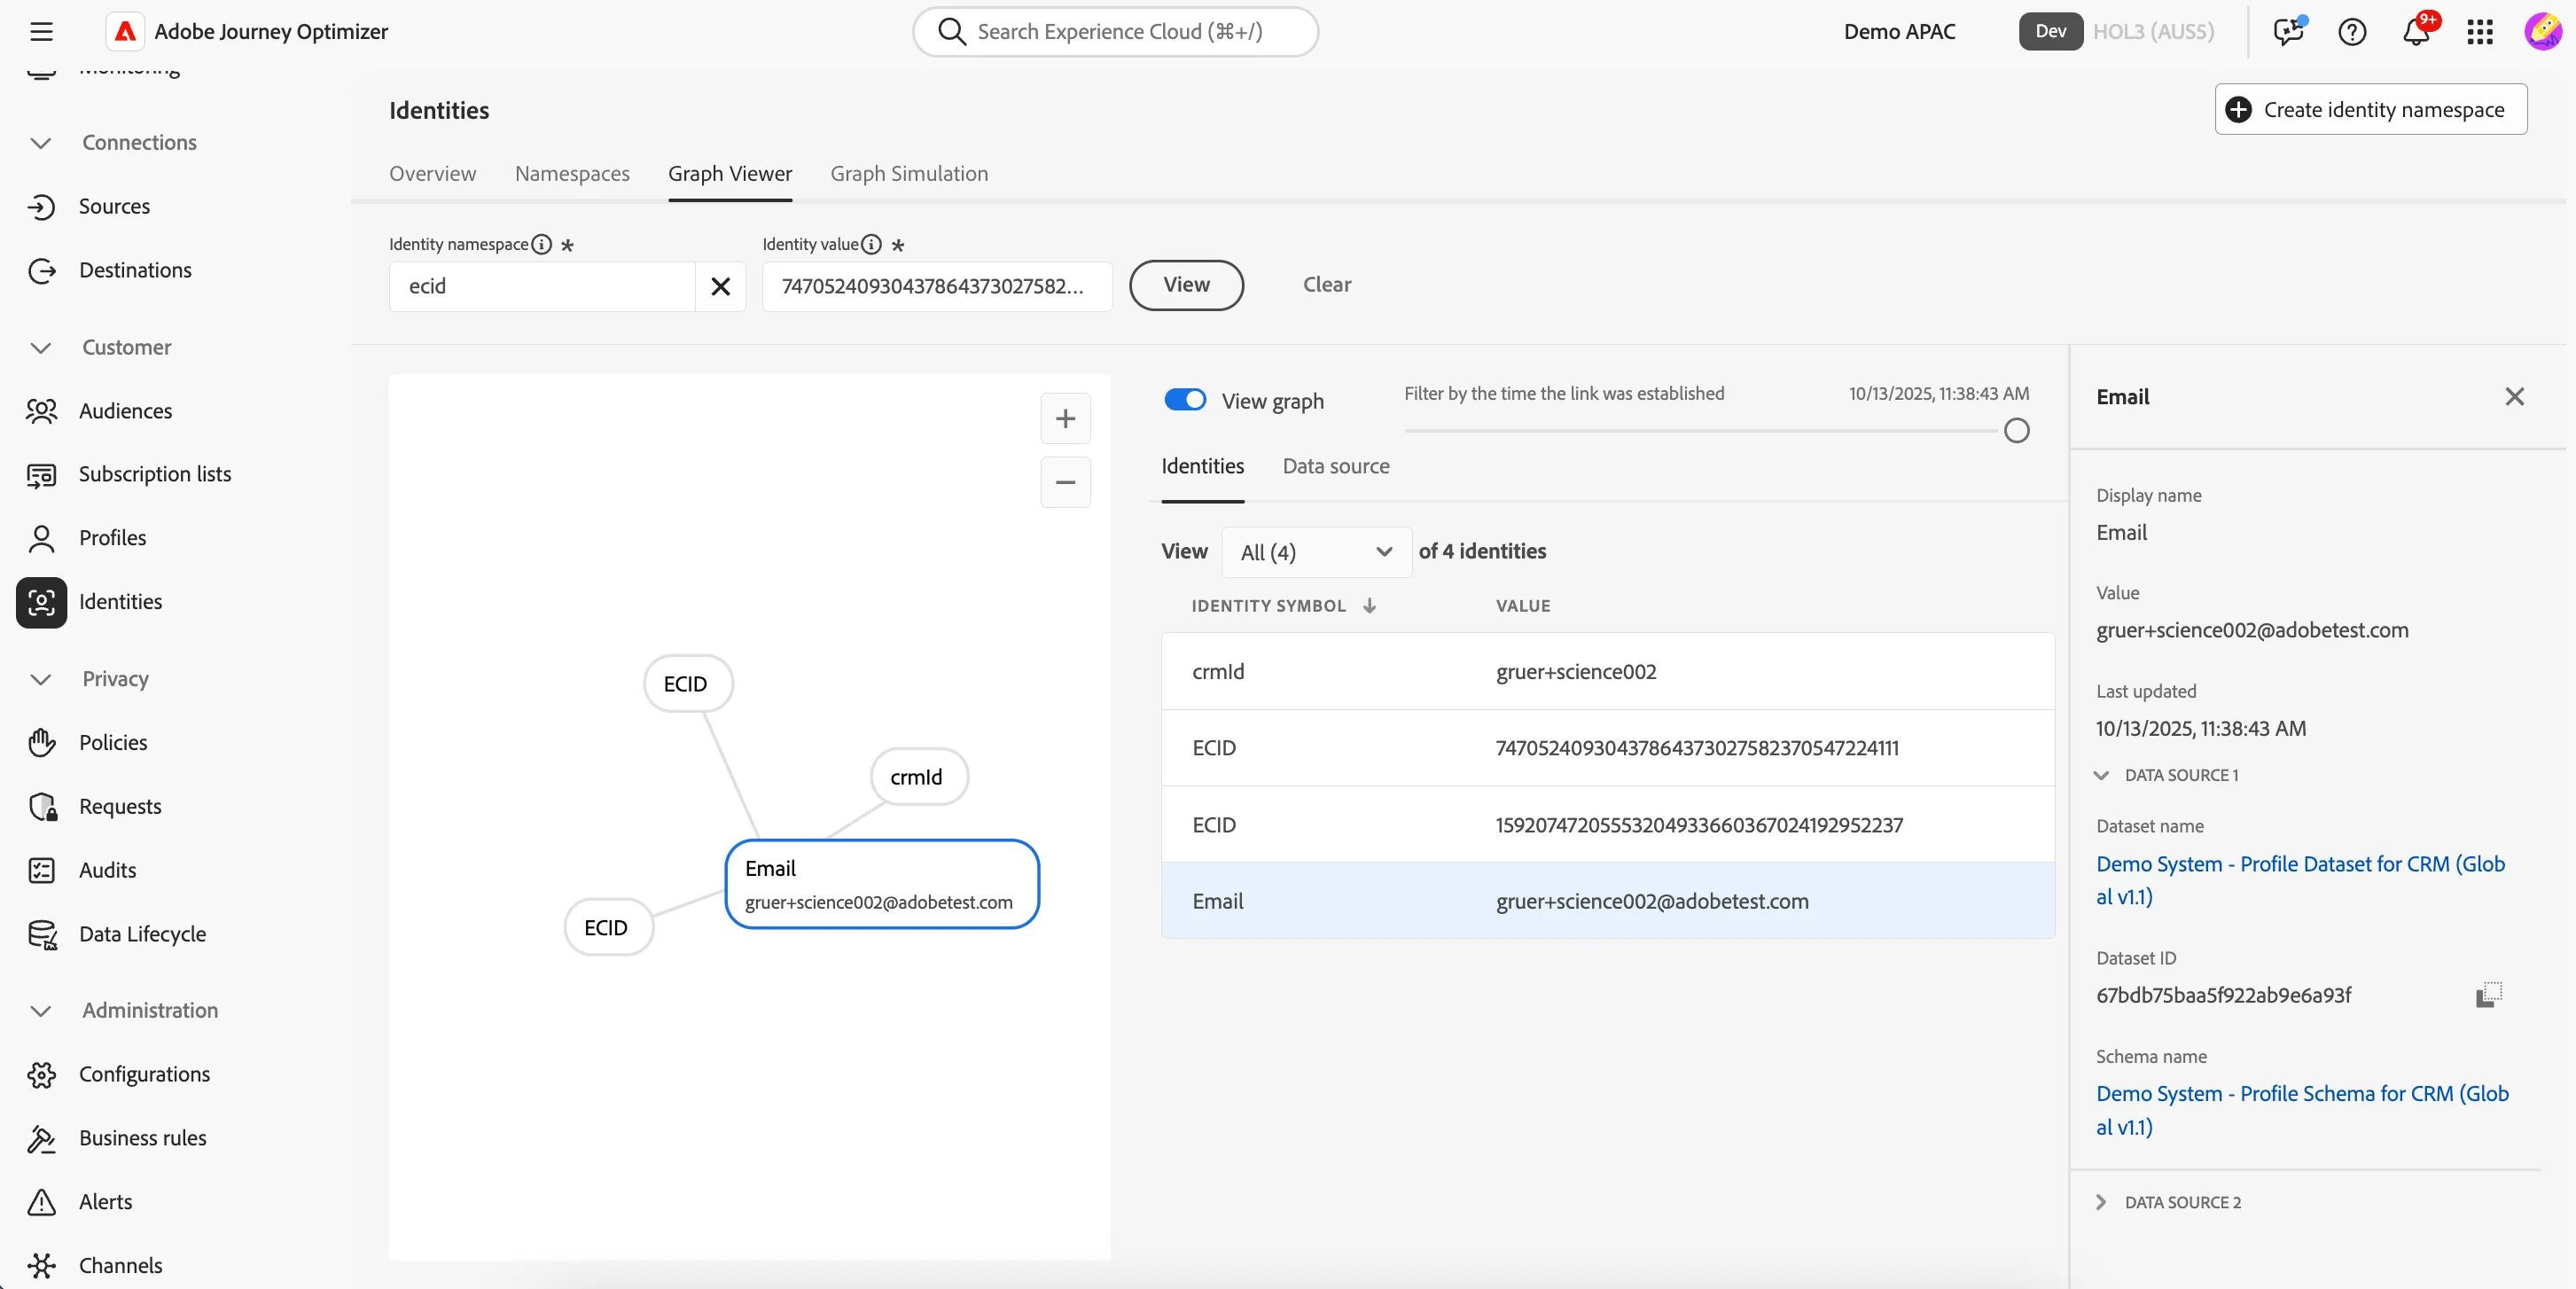The image size is (2576, 1289).
Task: Switch to the Graph Simulation tab
Action: 909,174
